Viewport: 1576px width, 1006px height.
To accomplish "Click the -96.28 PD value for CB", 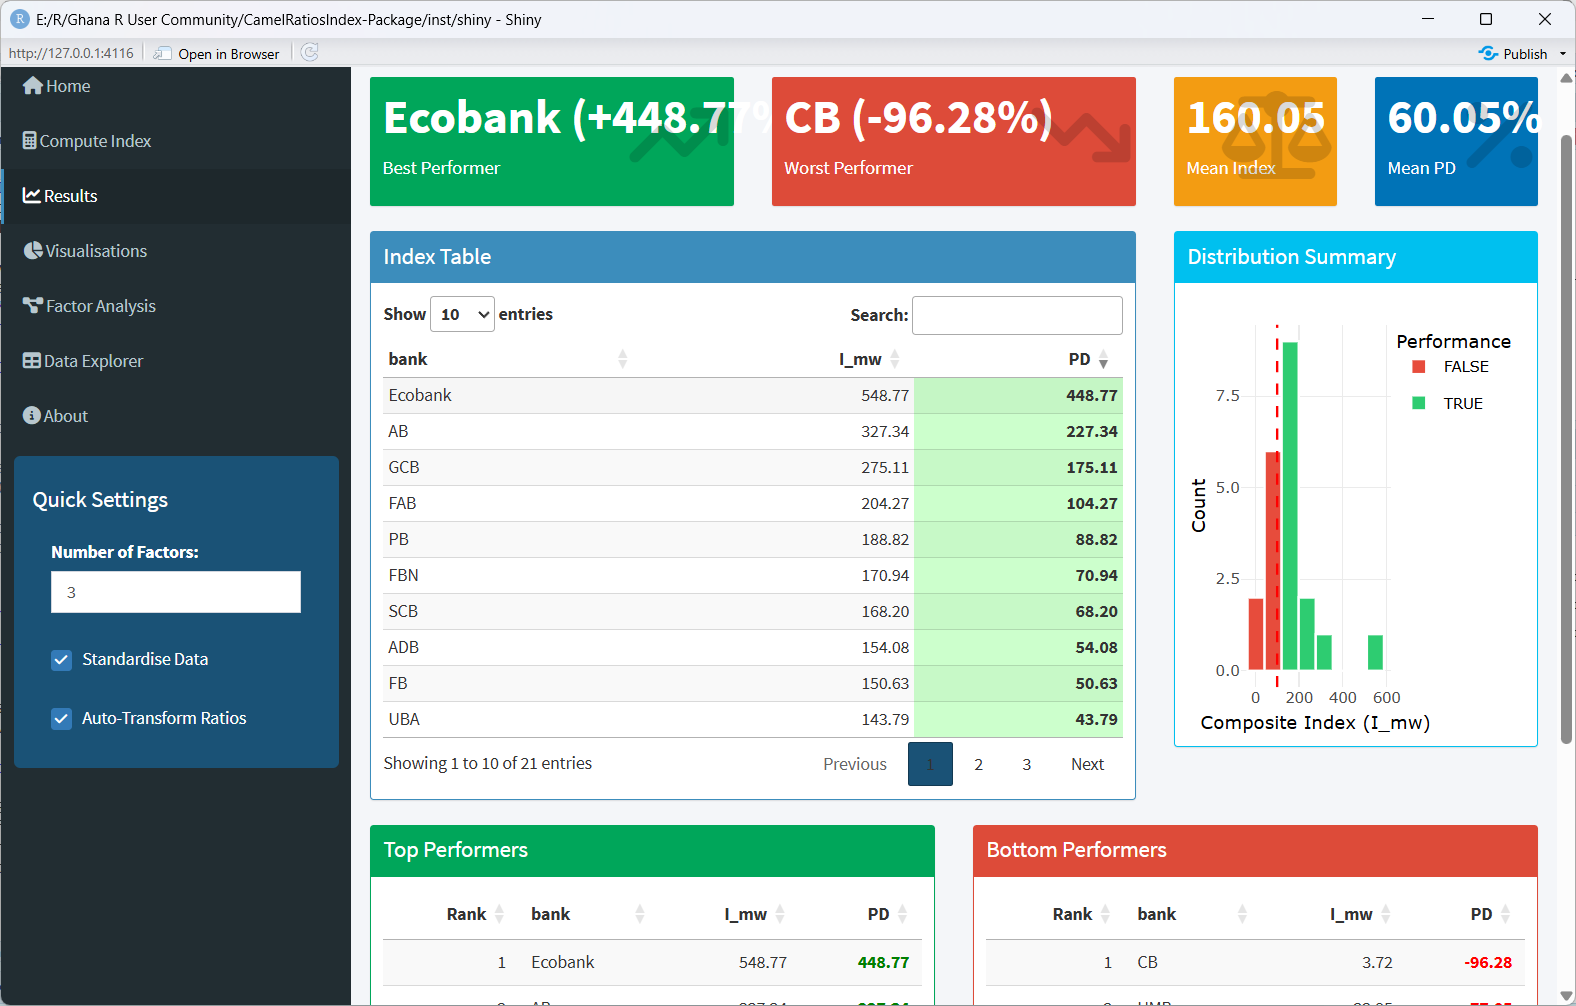I will tap(1488, 962).
